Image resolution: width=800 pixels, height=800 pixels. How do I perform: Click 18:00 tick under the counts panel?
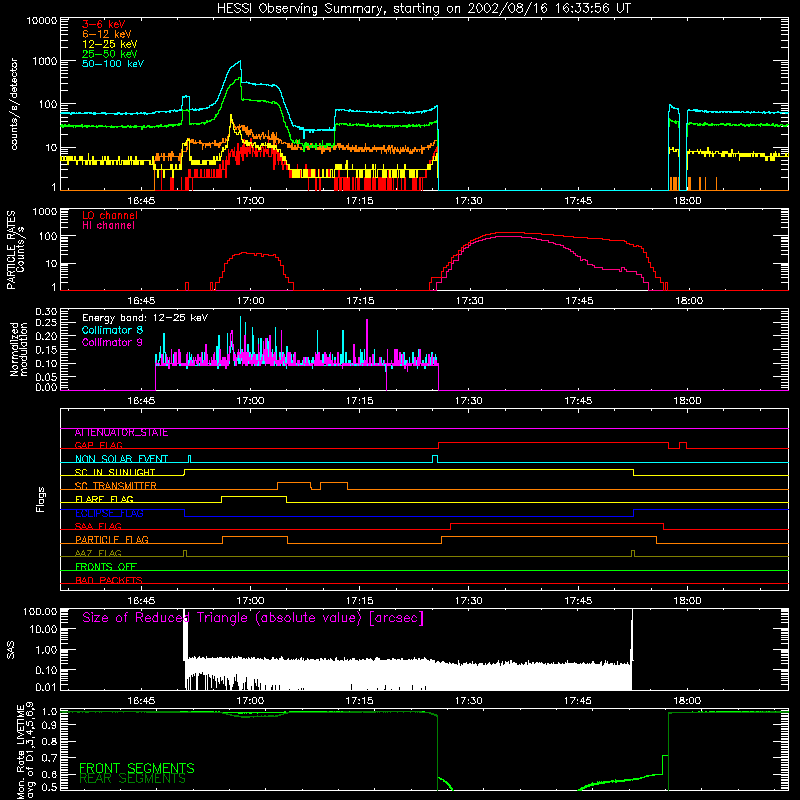click(x=687, y=201)
